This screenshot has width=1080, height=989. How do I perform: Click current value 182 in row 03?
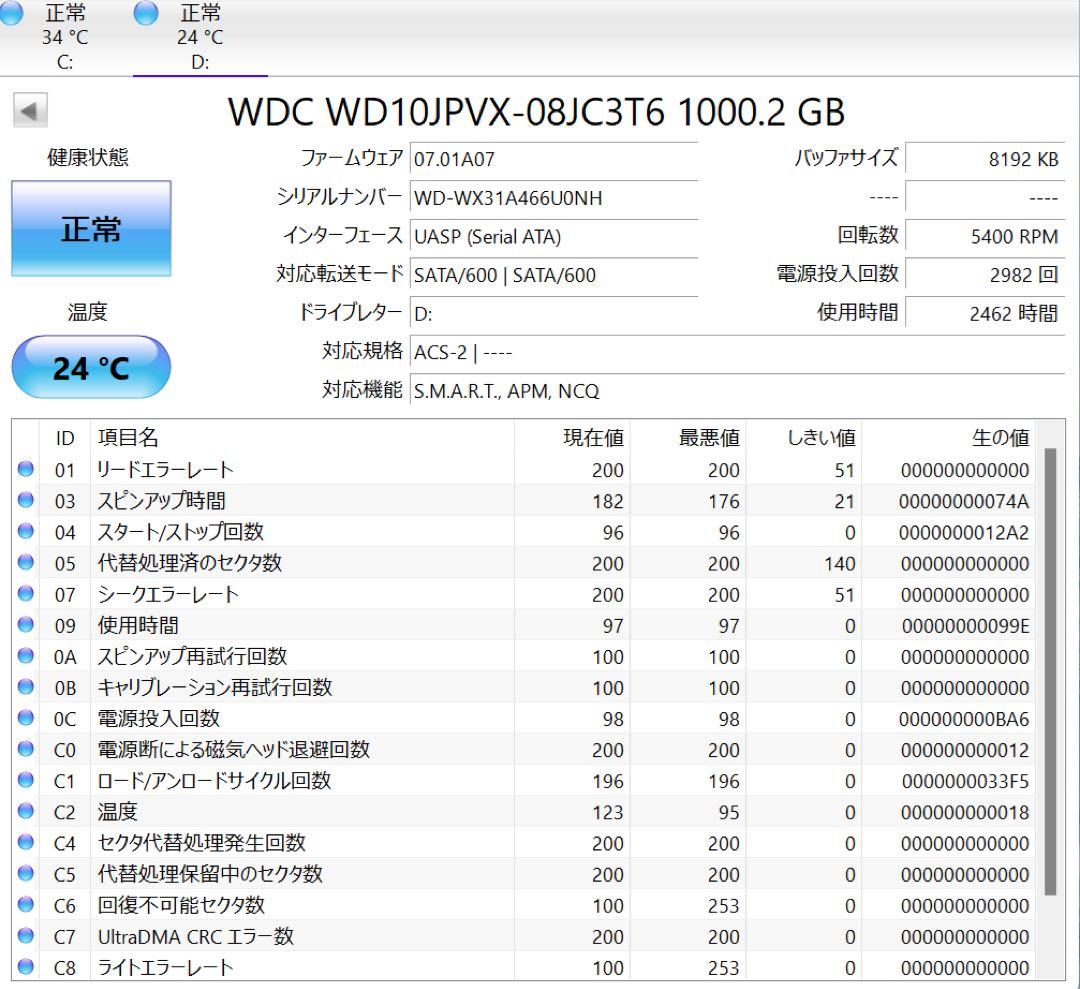[608, 501]
